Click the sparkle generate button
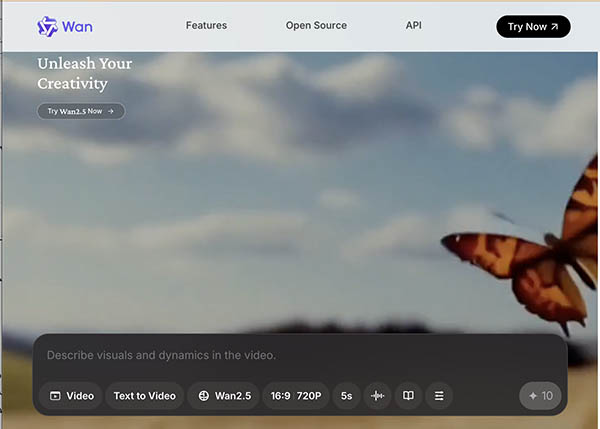 pyautogui.click(x=541, y=396)
